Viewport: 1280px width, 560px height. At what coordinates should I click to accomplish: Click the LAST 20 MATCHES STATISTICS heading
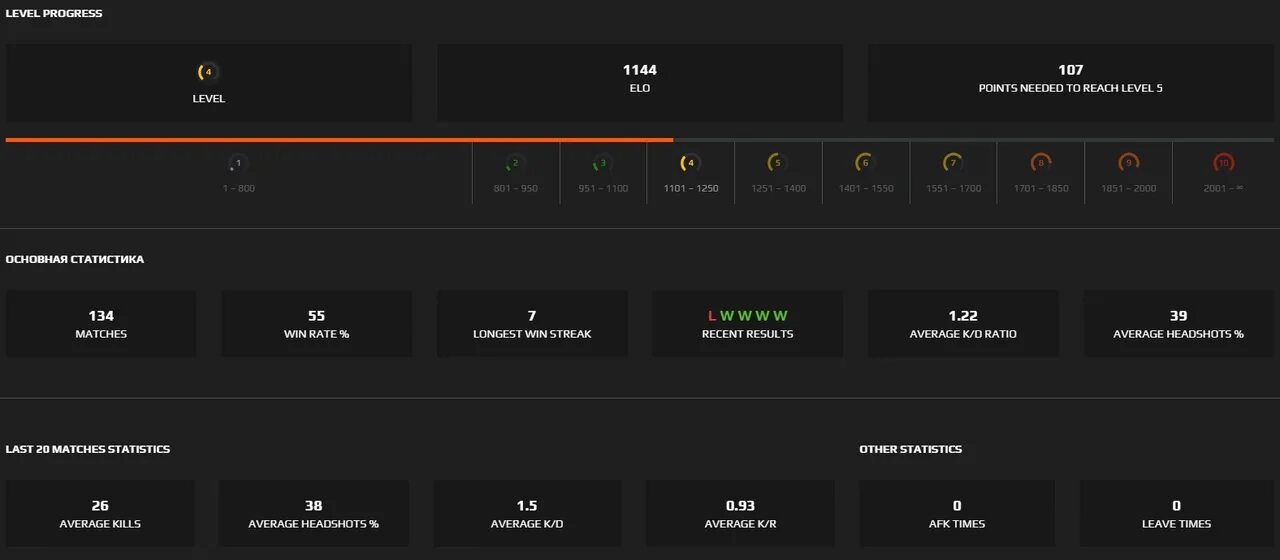[x=88, y=450]
